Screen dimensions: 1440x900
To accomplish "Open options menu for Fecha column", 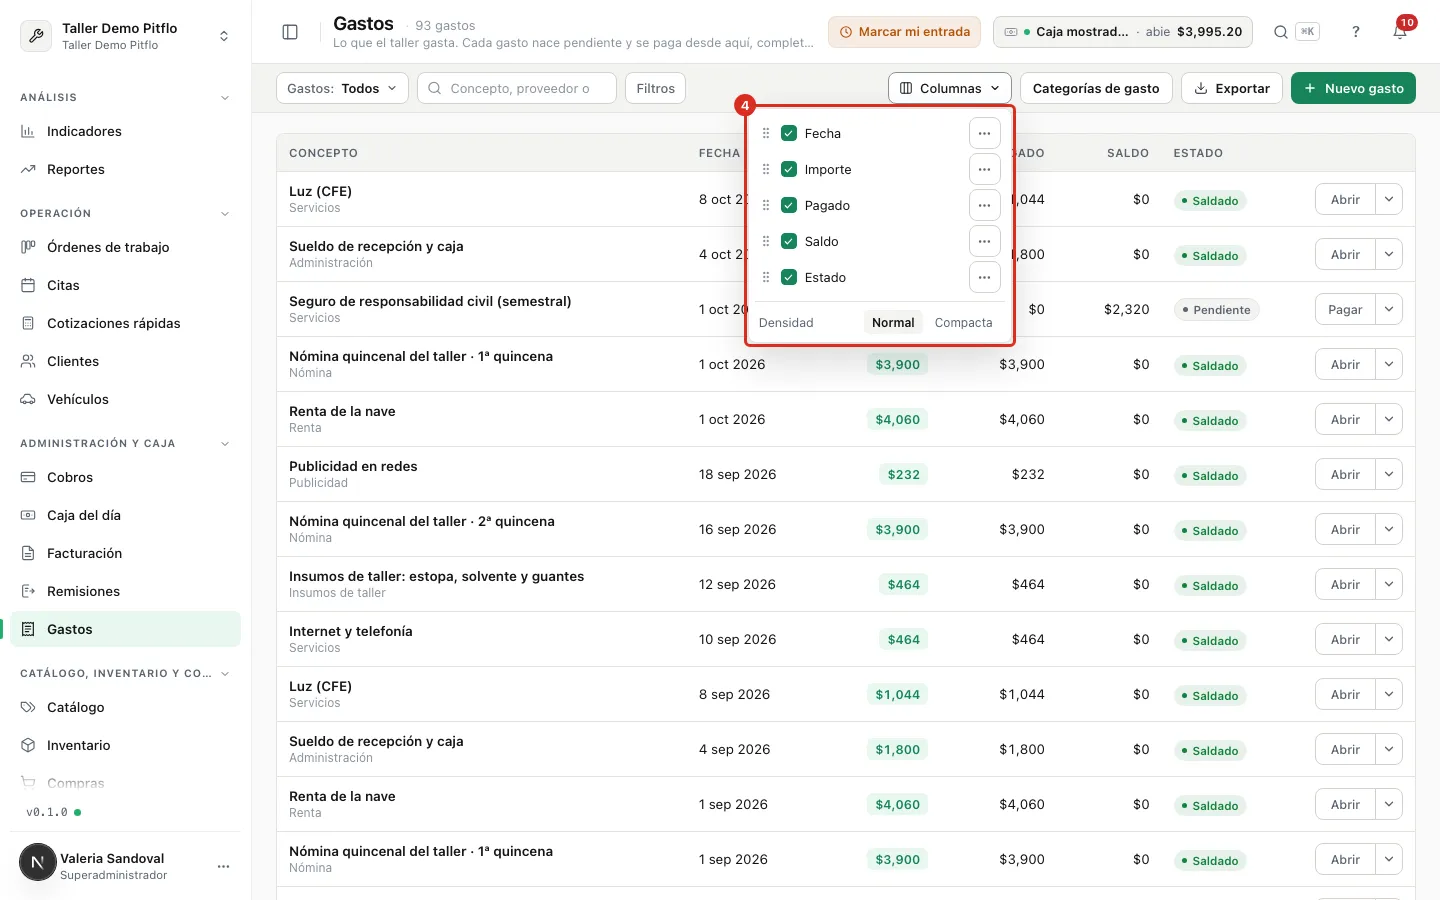I will pyautogui.click(x=984, y=133).
